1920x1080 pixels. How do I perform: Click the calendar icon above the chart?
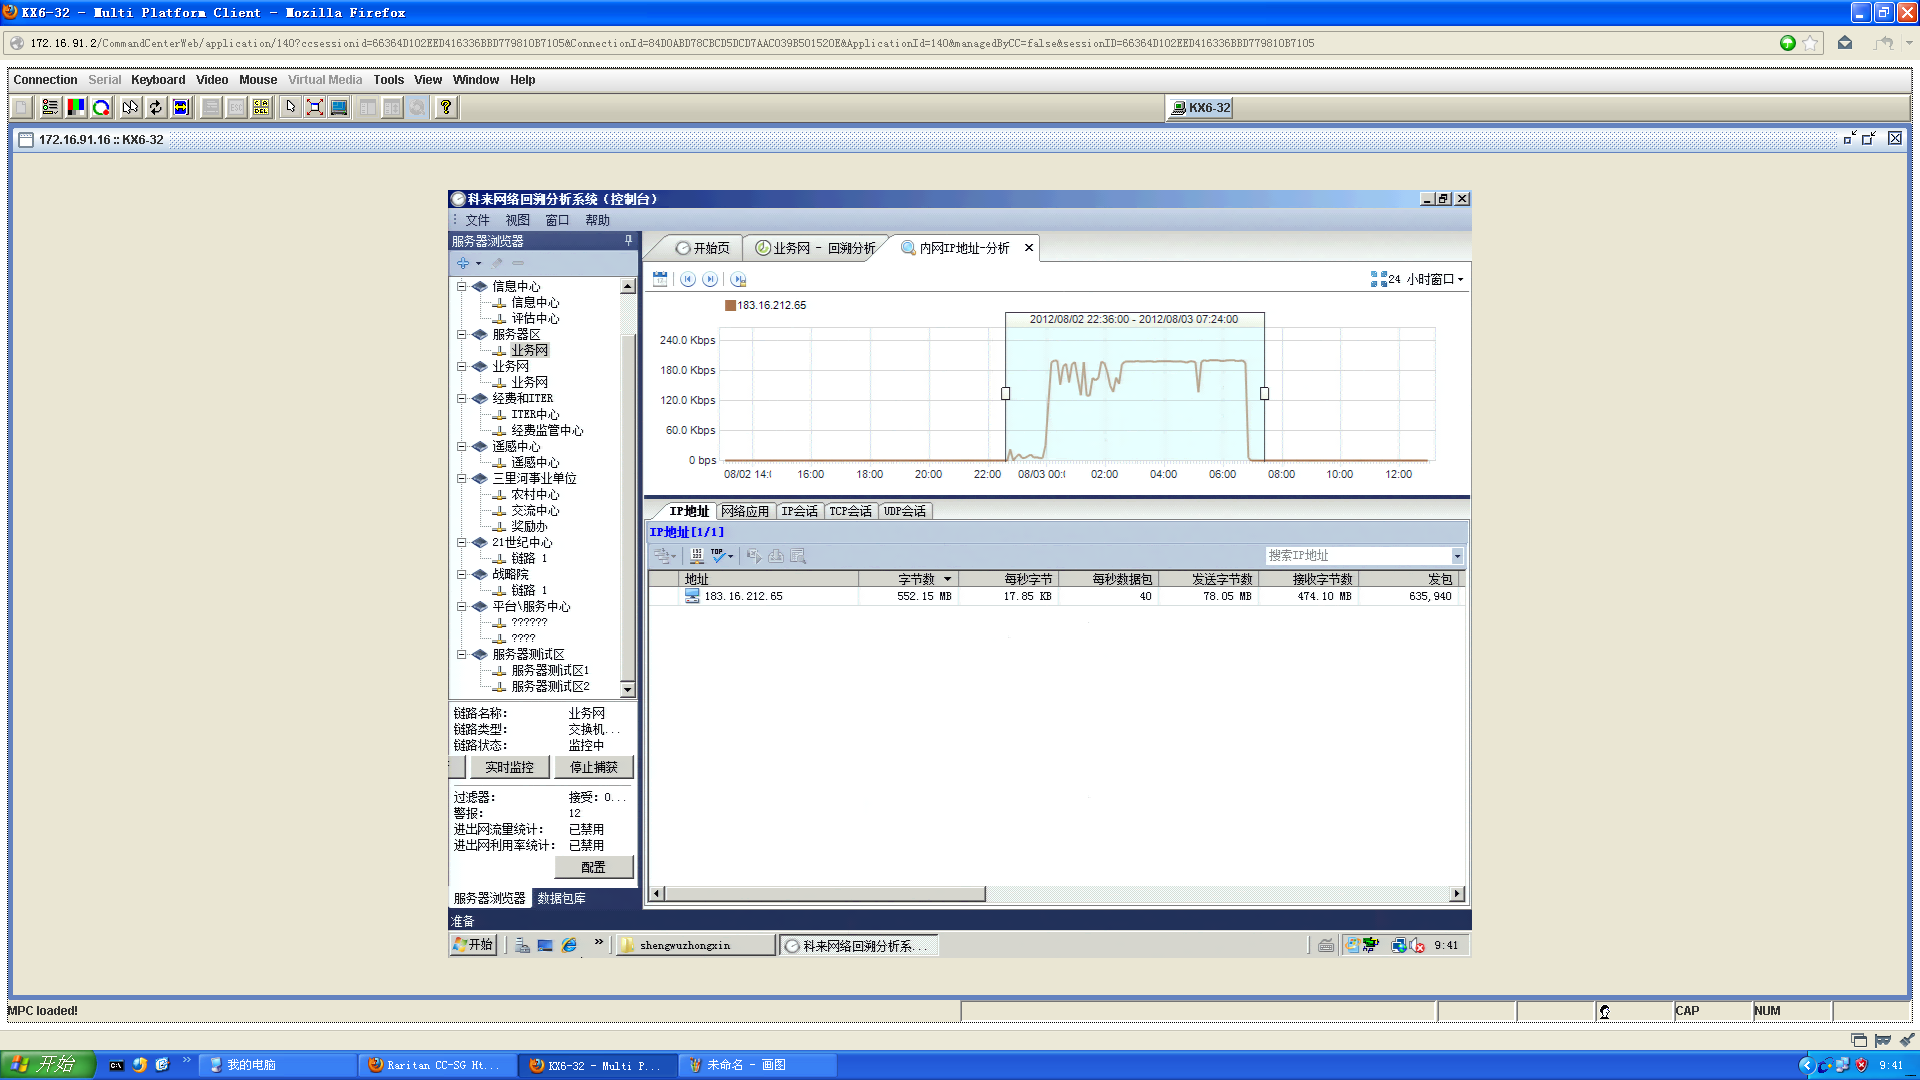660,279
